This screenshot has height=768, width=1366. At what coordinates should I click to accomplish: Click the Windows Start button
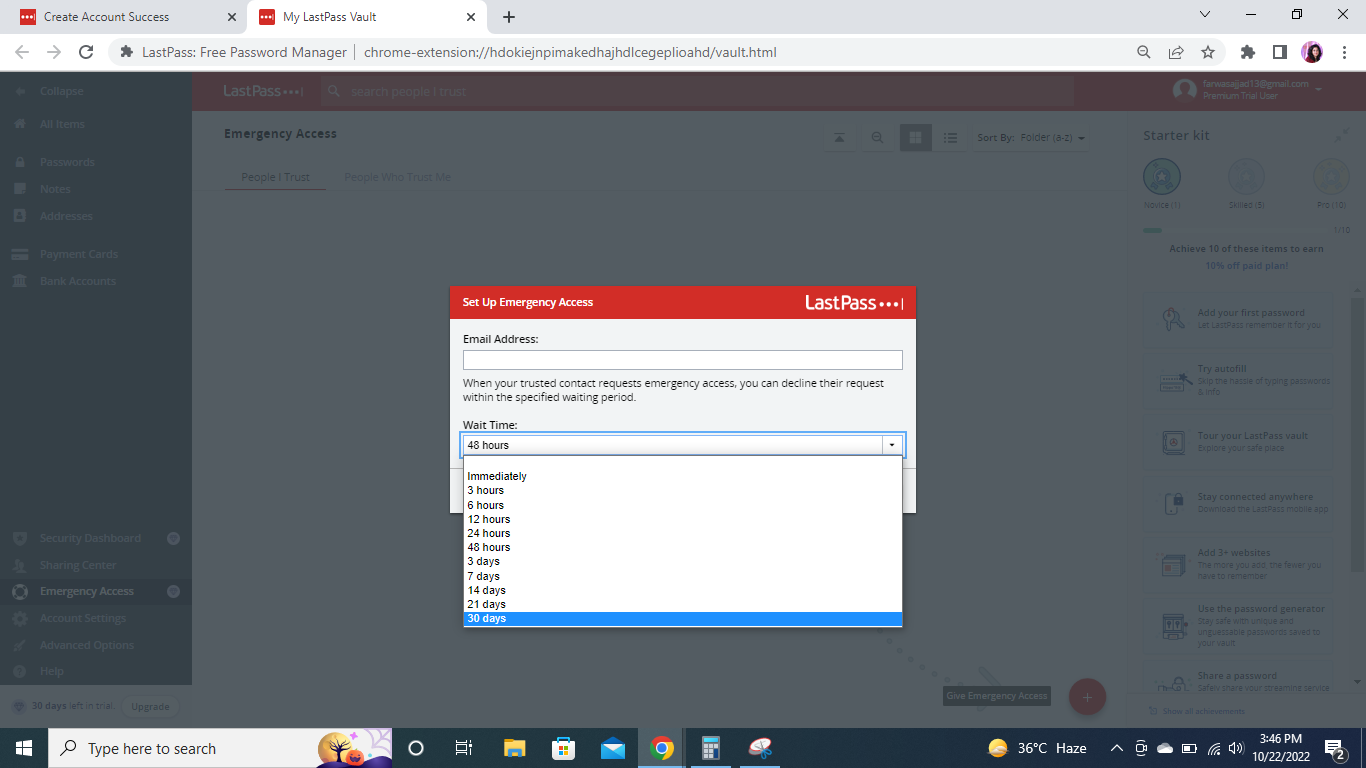24,748
